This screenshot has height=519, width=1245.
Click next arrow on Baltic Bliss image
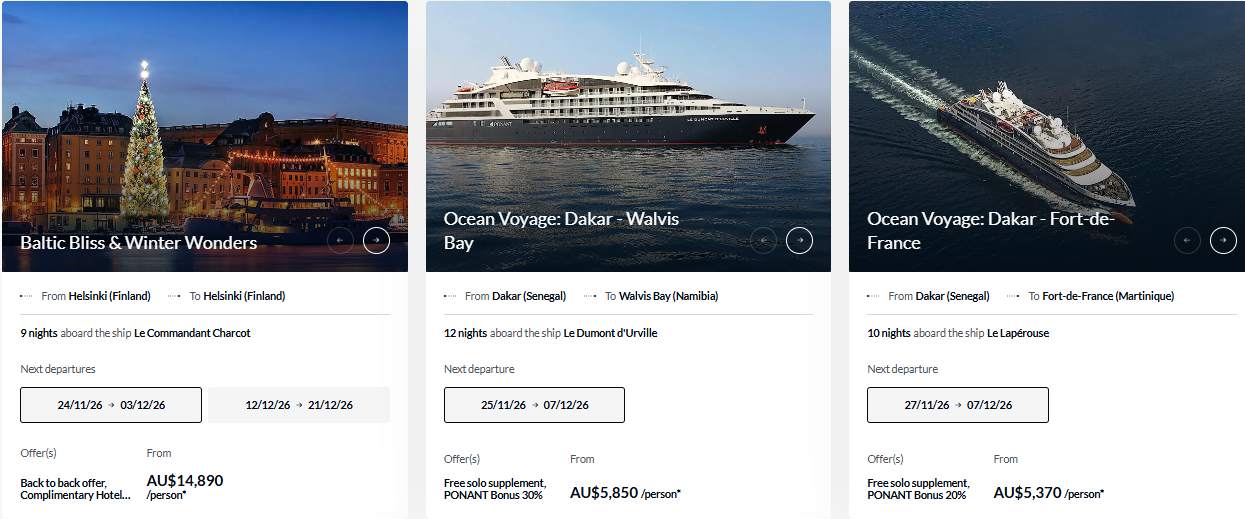pos(376,240)
